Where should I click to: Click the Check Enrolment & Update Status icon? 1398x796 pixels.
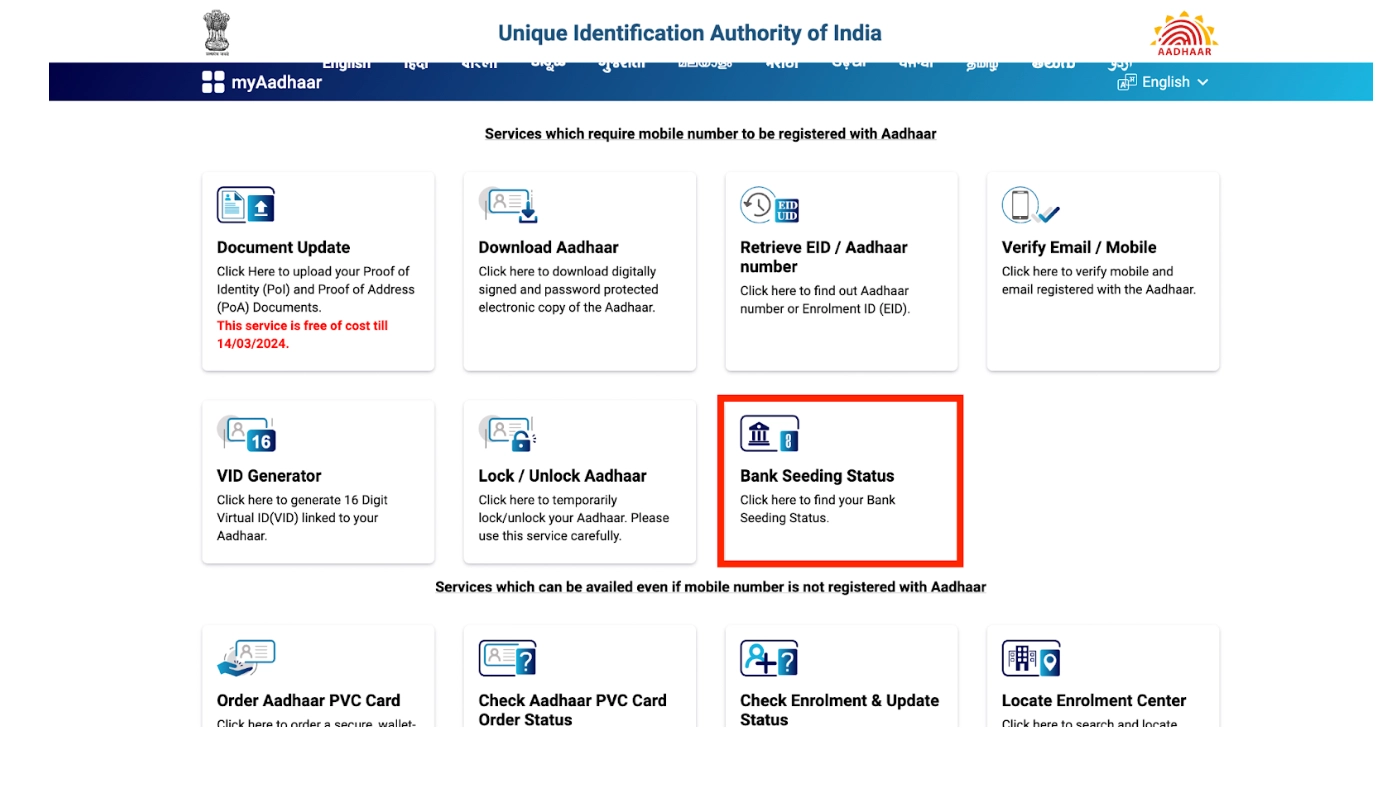(x=770, y=659)
